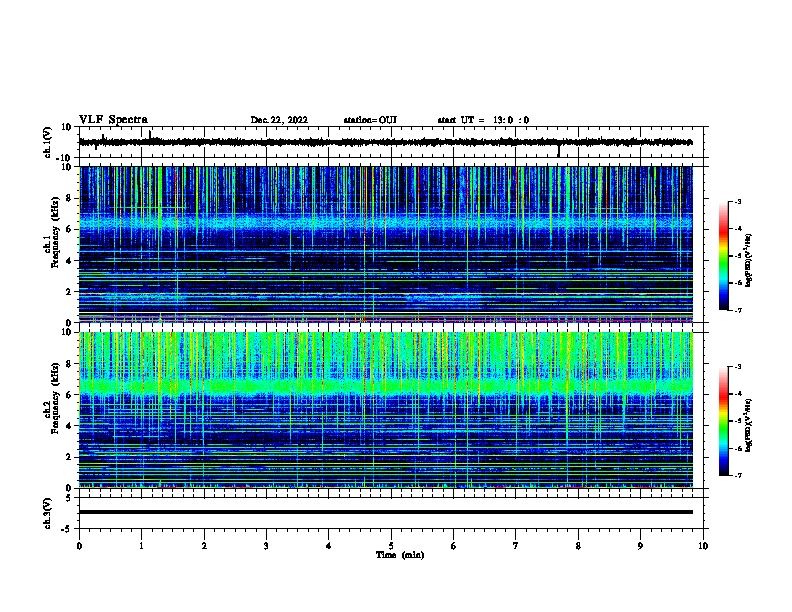Click the "VLF Spectra" plot title
The image size is (792, 612).
[113, 120]
